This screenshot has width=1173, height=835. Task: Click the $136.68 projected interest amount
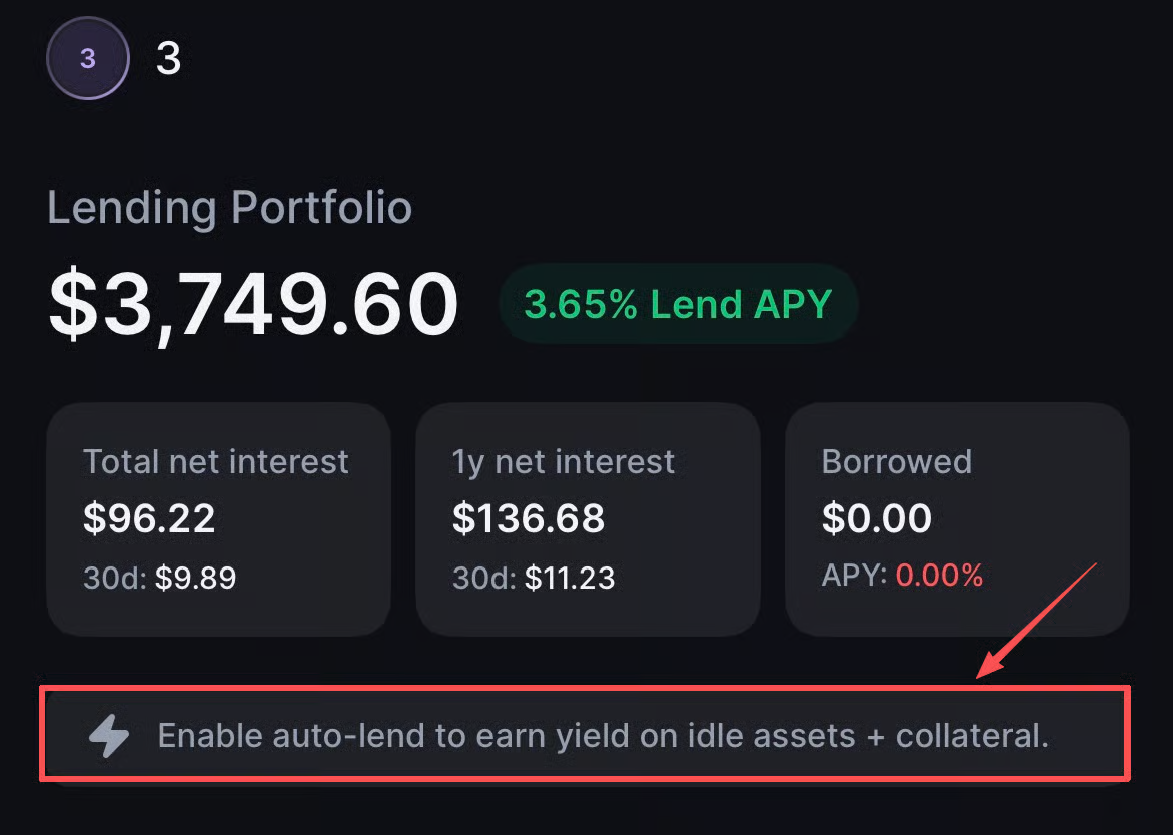[x=528, y=518]
